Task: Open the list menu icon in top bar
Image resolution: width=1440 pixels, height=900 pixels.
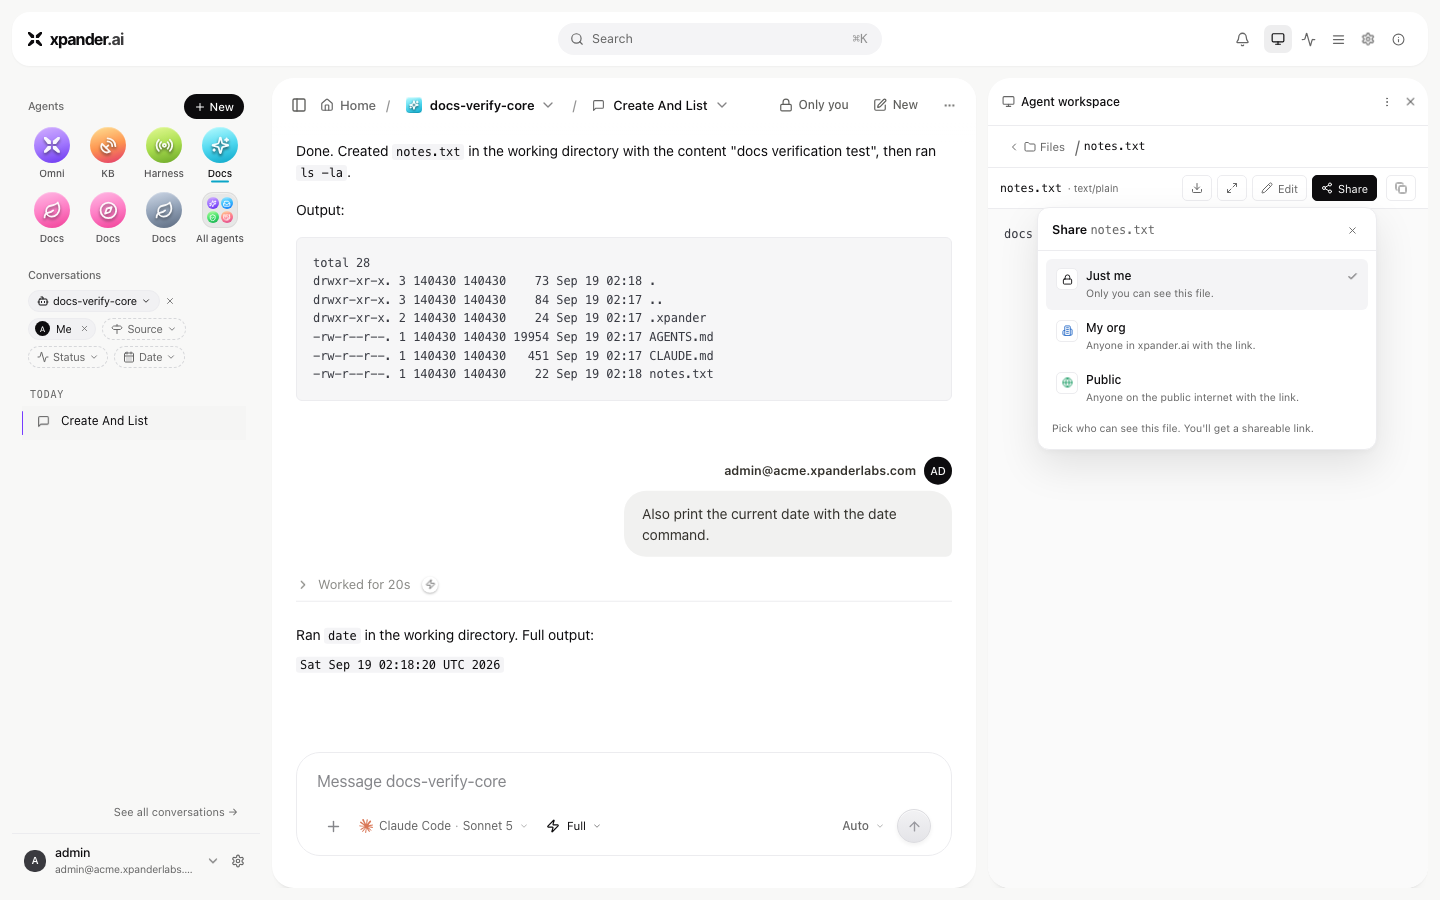Action: point(1338,39)
